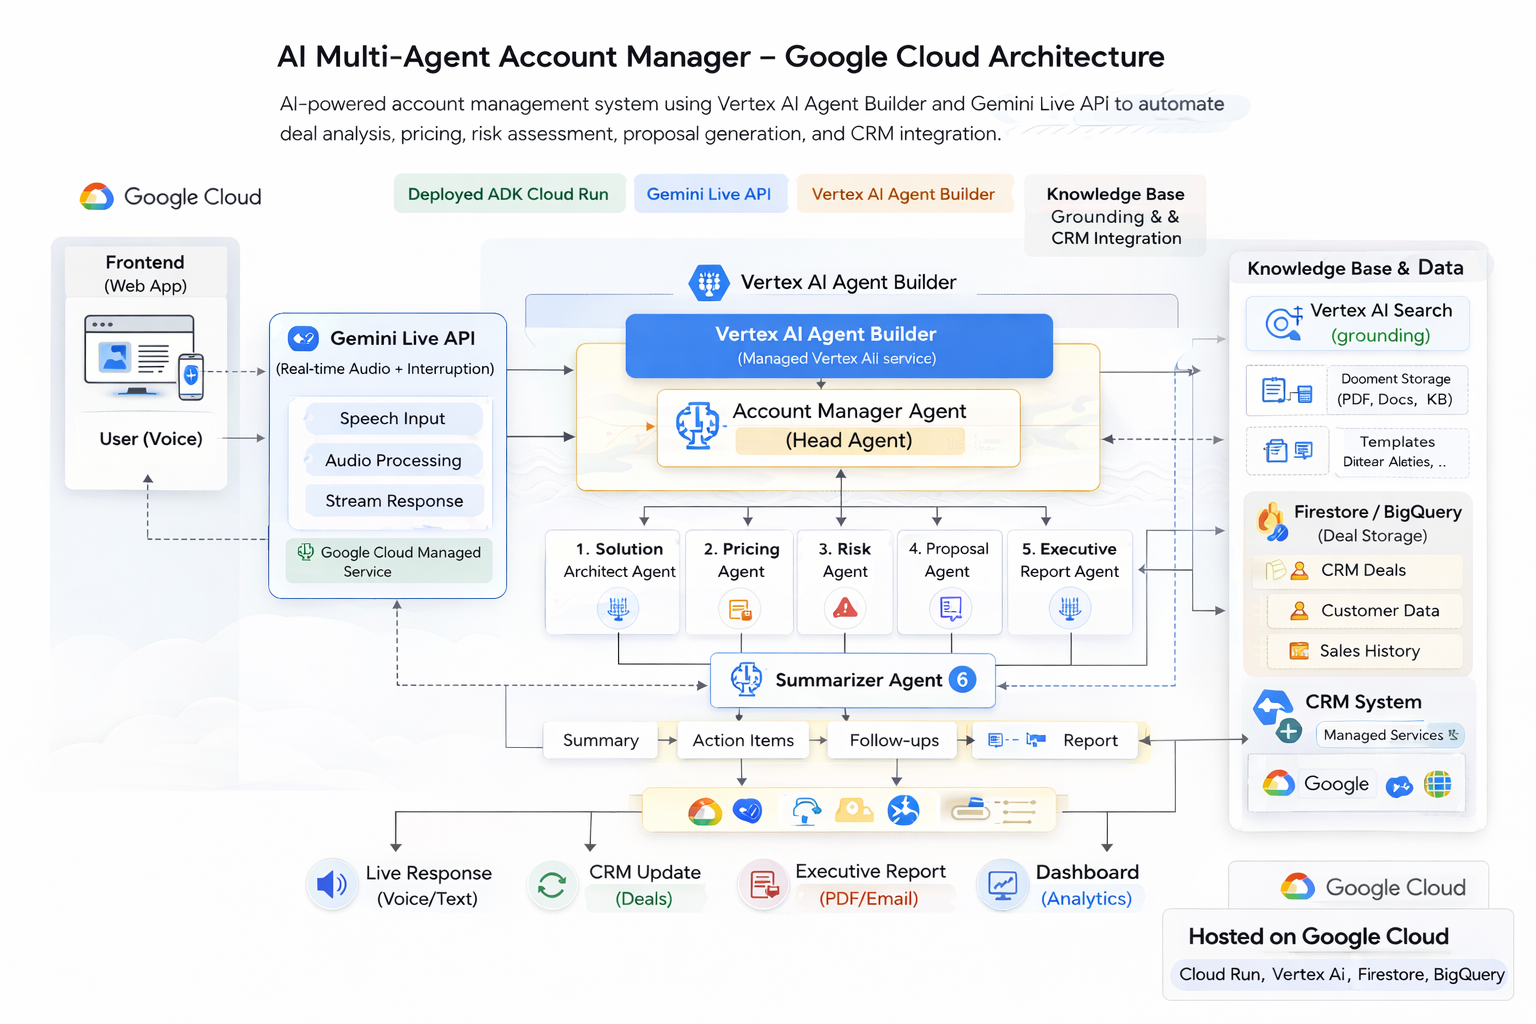Select the Gemini Live API legend tab
Viewport: 1536px width, 1024px height.
click(x=709, y=194)
